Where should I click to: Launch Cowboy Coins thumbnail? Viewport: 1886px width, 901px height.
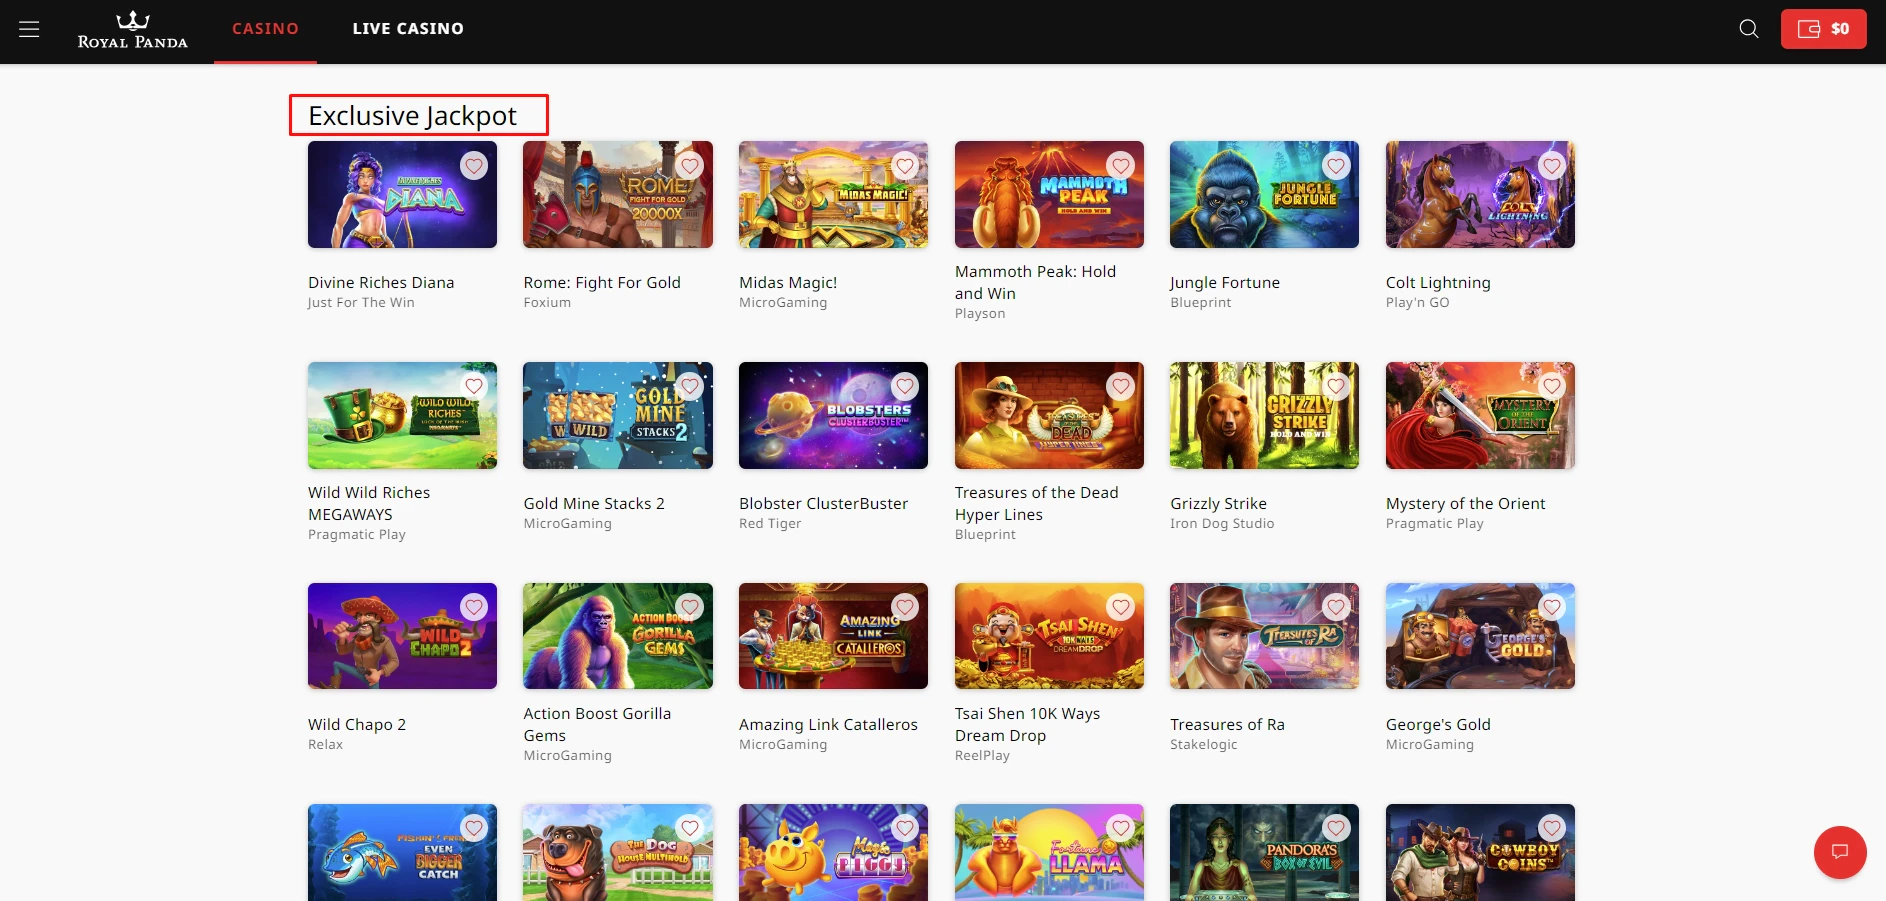point(1480,852)
